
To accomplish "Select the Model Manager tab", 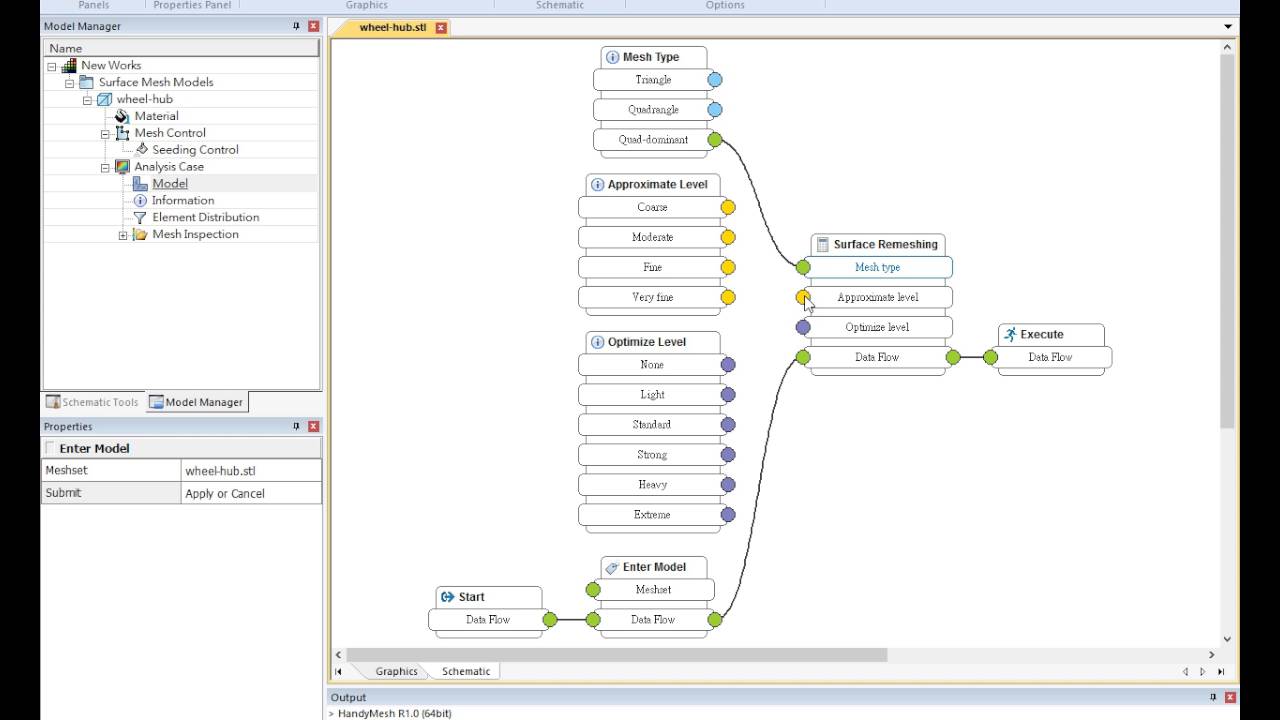I will pyautogui.click(x=196, y=402).
